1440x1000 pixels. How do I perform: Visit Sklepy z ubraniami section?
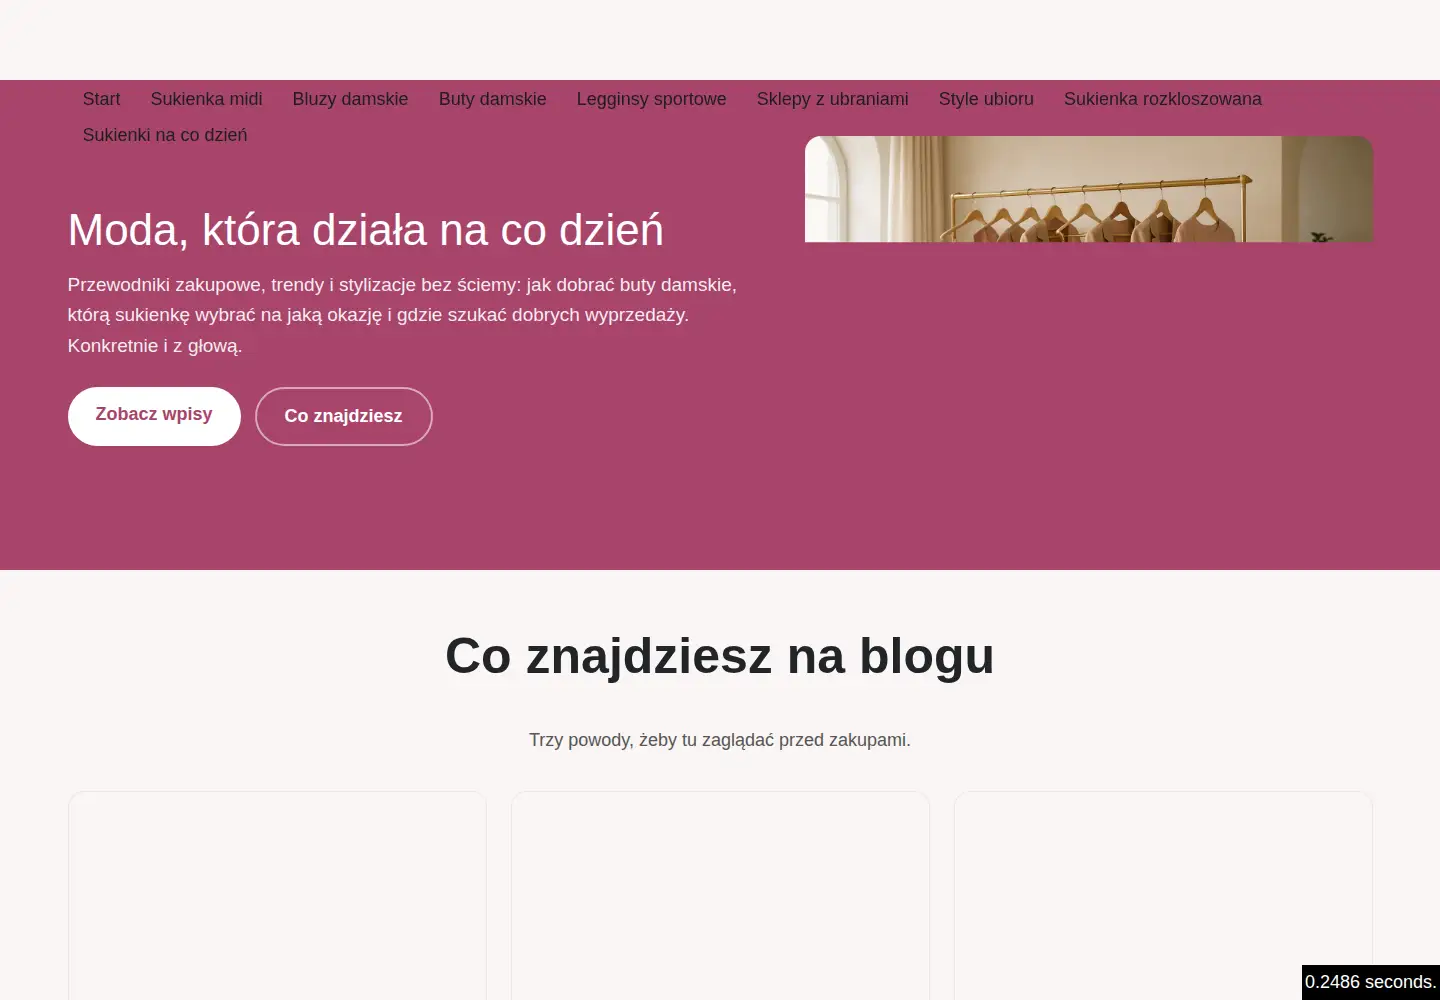pos(832,99)
